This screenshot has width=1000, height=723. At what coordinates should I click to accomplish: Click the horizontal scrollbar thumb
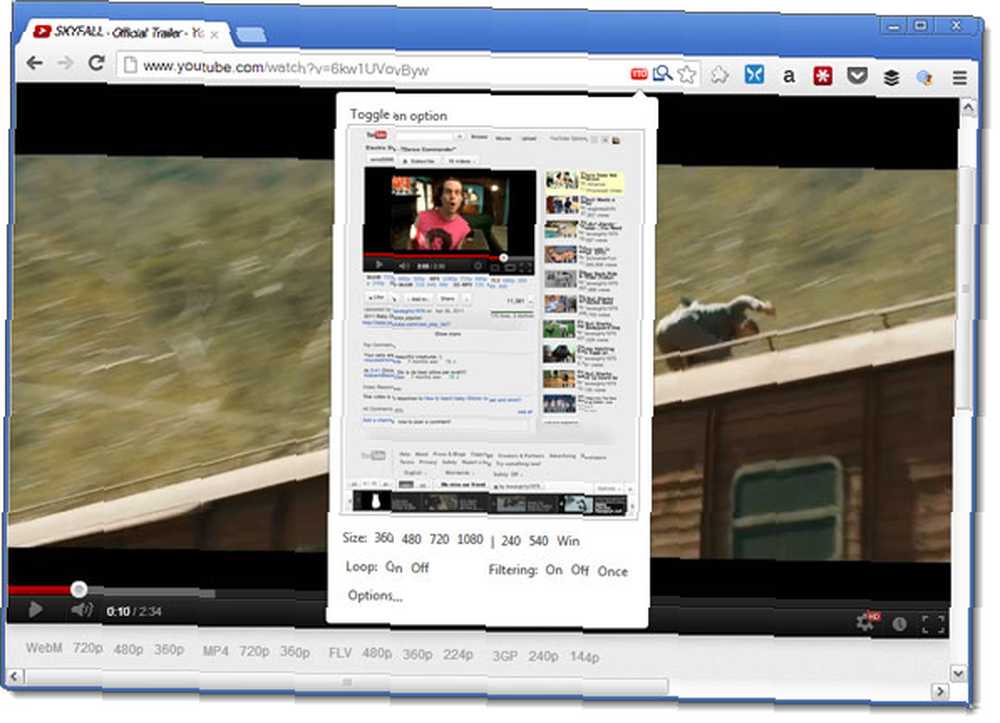click(347, 682)
